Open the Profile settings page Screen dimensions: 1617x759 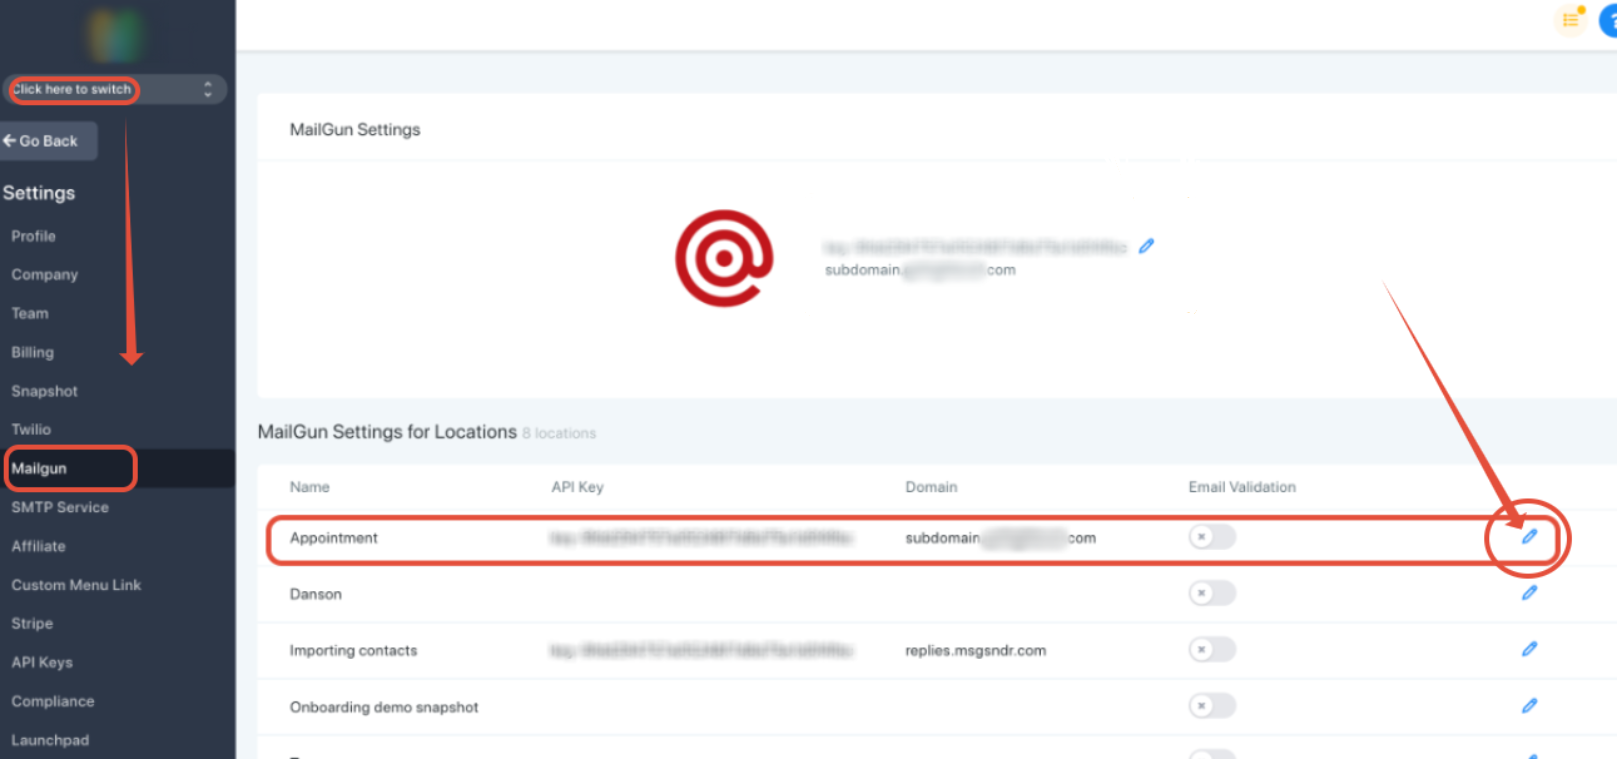(x=33, y=236)
